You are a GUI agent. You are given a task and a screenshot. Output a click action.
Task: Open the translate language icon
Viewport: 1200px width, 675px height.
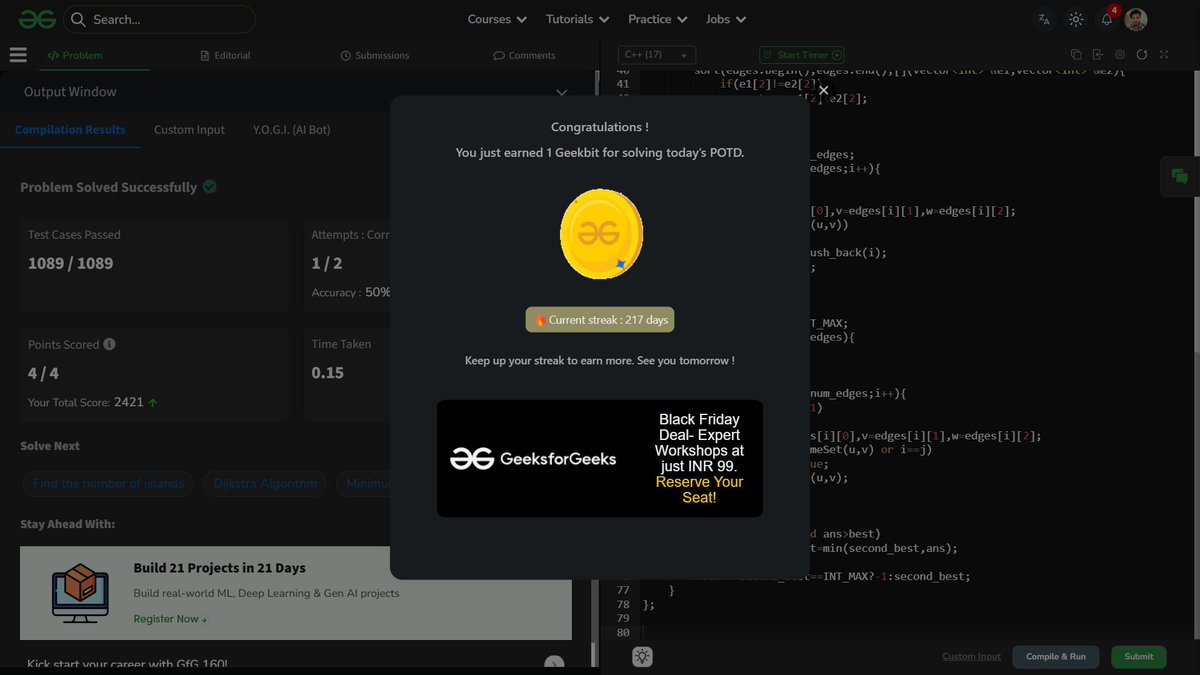coord(1044,19)
